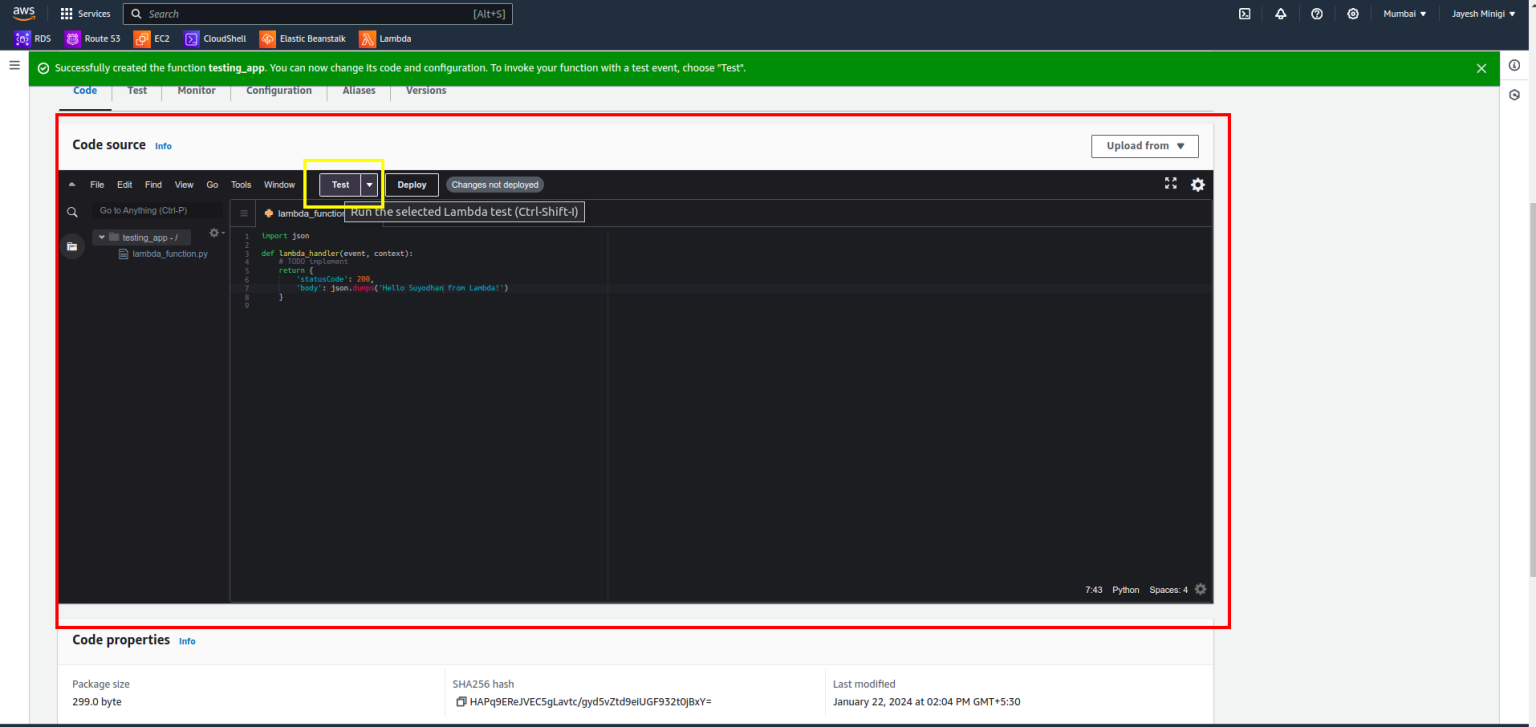Expand the code editor to fullscreen
Viewport: 1536px width, 727px height.
[x=1171, y=184]
